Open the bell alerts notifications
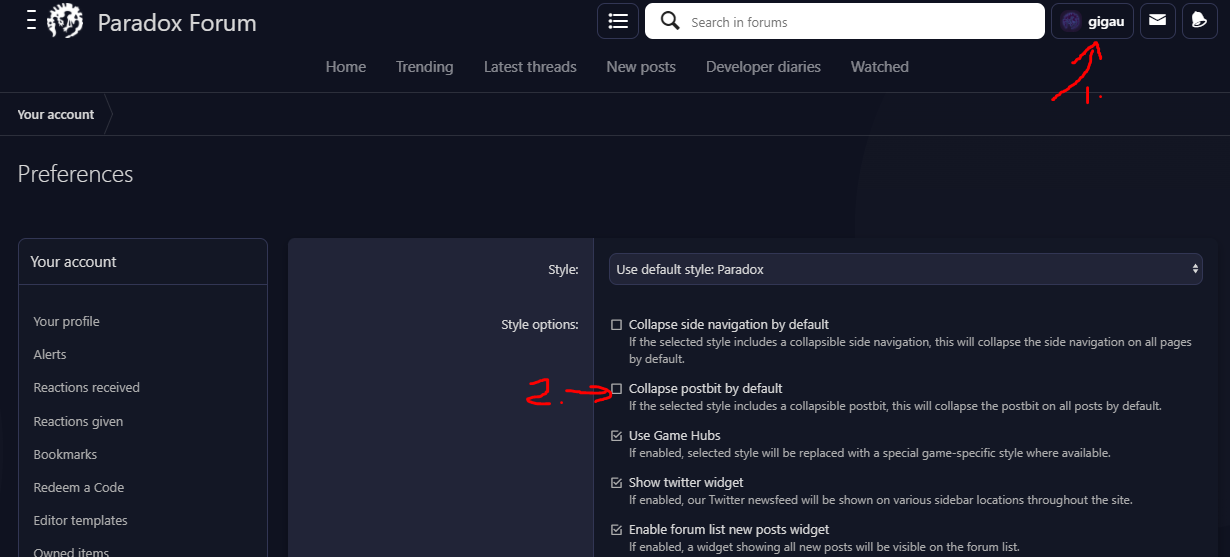 (1199, 21)
